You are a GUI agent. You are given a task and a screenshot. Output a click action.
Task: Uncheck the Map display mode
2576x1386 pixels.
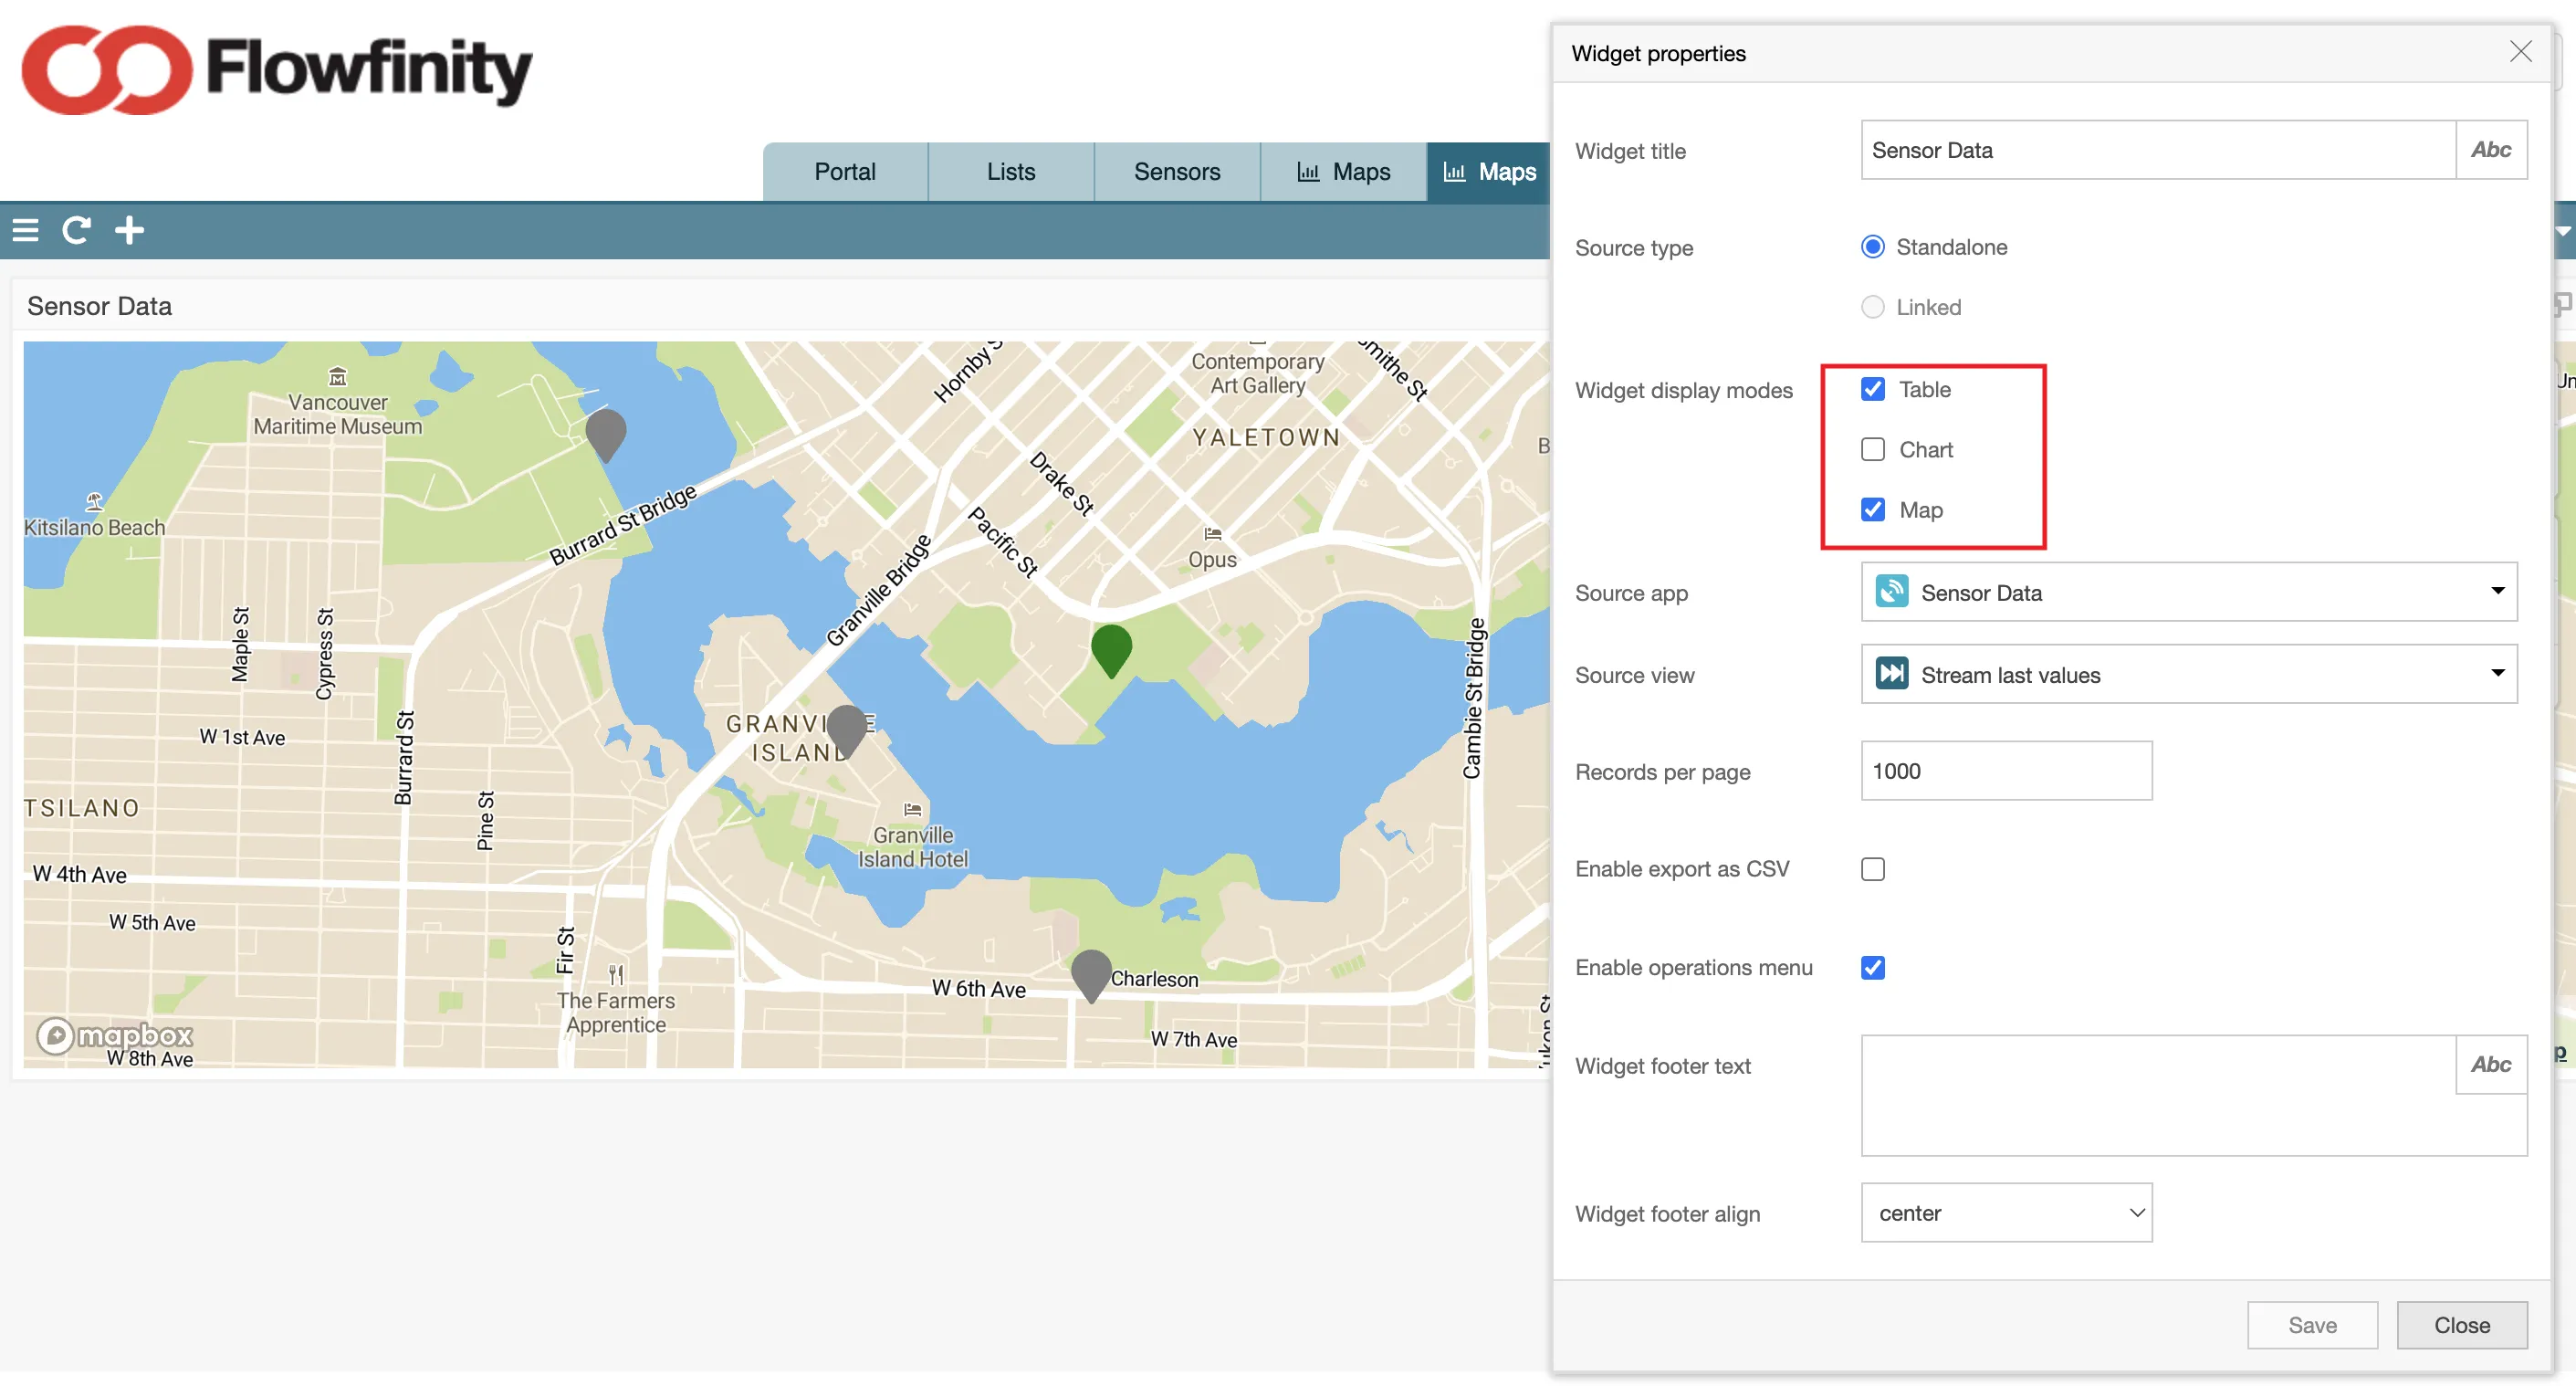[x=1873, y=510]
